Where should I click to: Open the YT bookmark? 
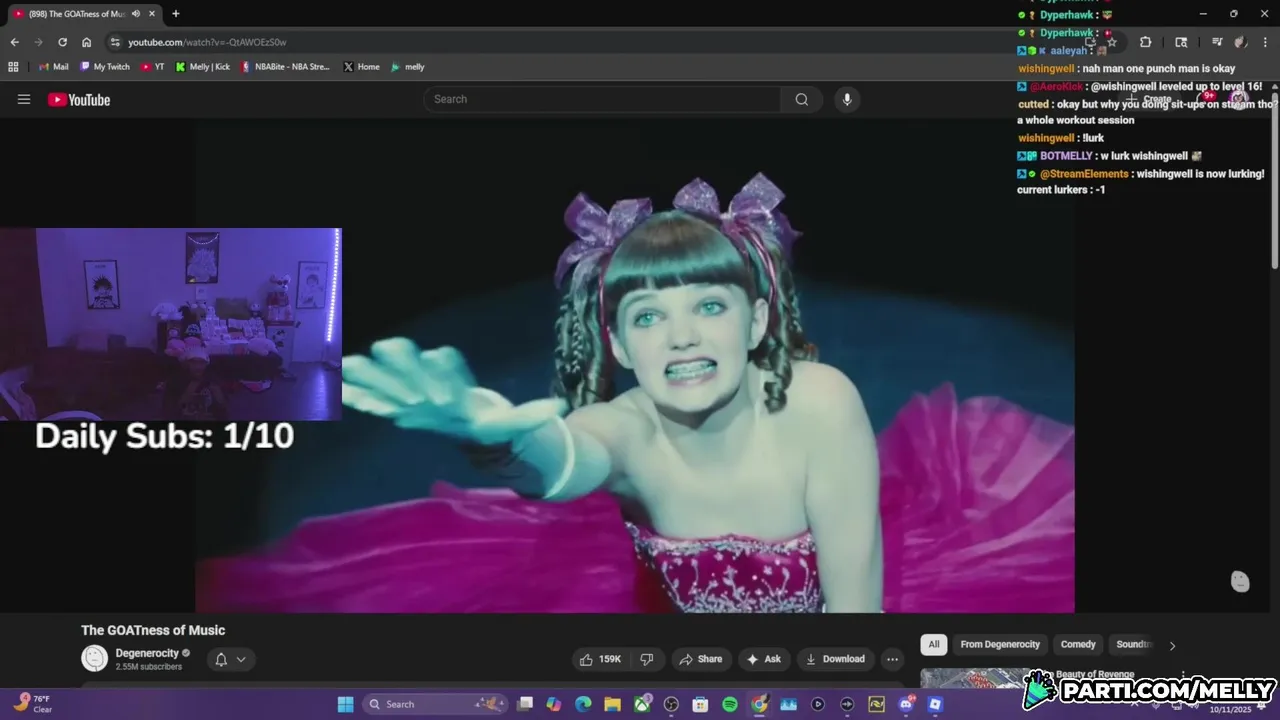tap(153, 67)
